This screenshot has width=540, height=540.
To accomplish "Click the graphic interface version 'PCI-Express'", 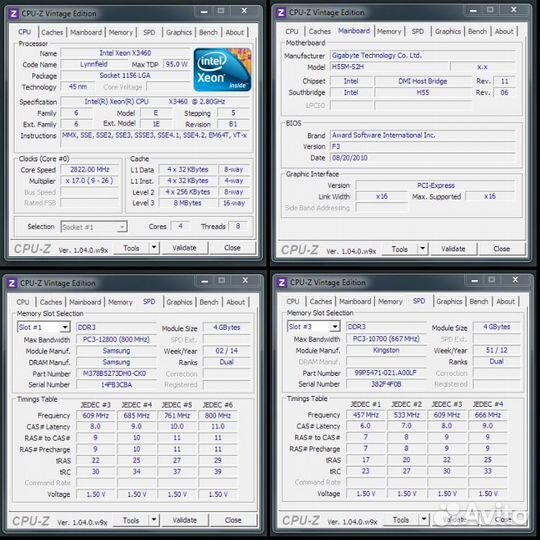I will pyautogui.click(x=436, y=185).
